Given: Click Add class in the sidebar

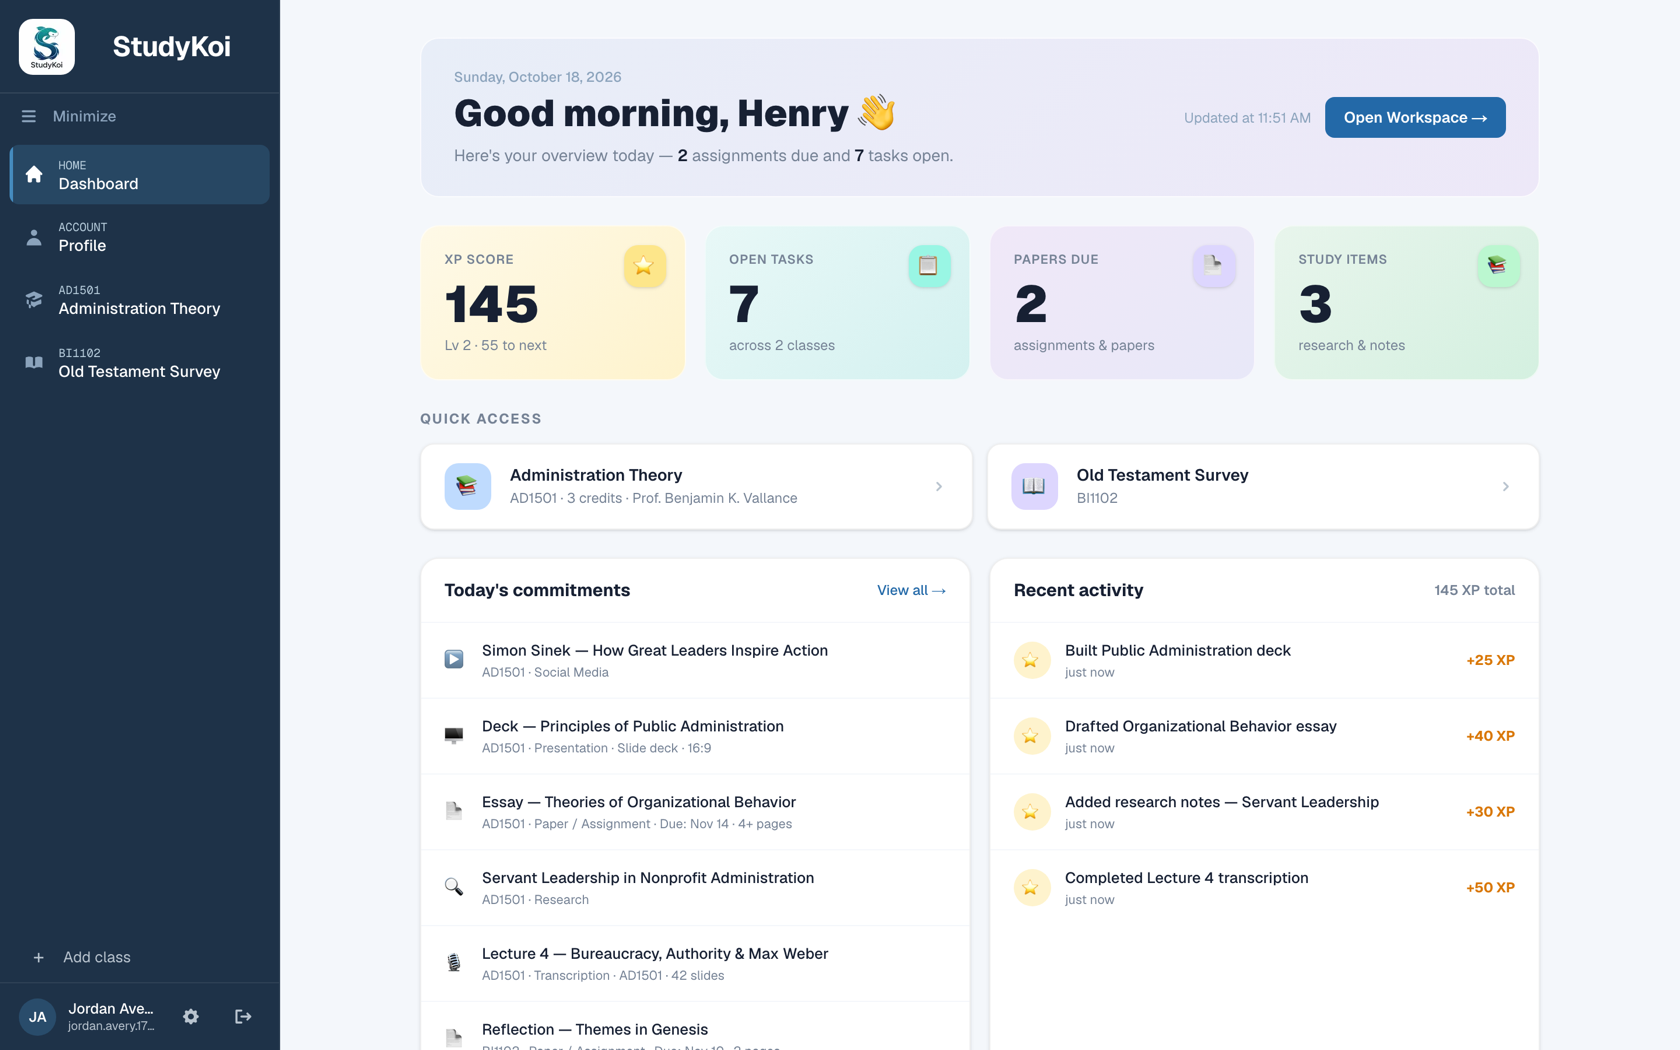Looking at the screenshot, I should click(97, 958).
